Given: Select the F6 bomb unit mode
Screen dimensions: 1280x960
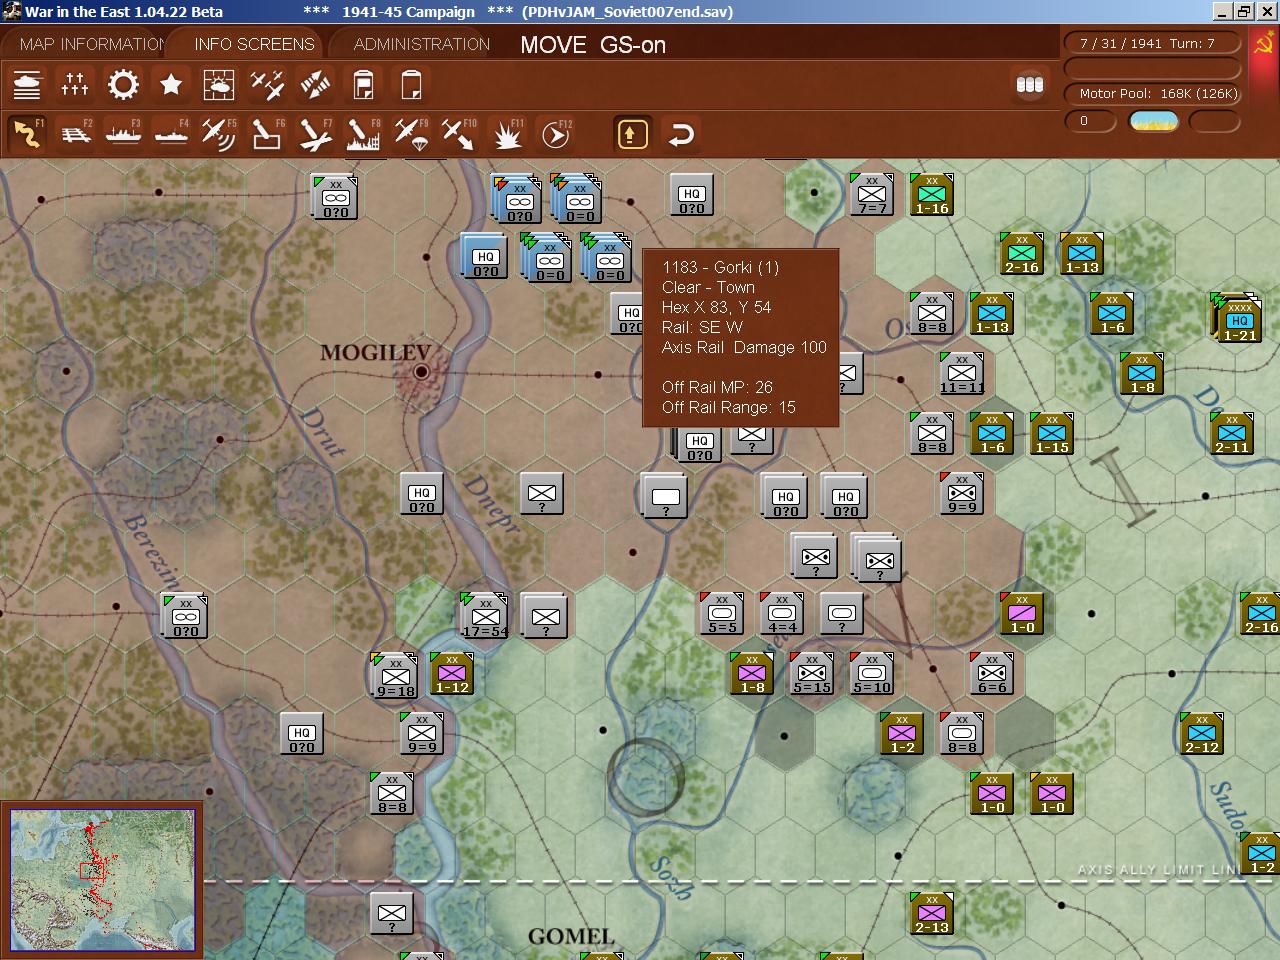Looking at the screenshot, I should point(267,134).
